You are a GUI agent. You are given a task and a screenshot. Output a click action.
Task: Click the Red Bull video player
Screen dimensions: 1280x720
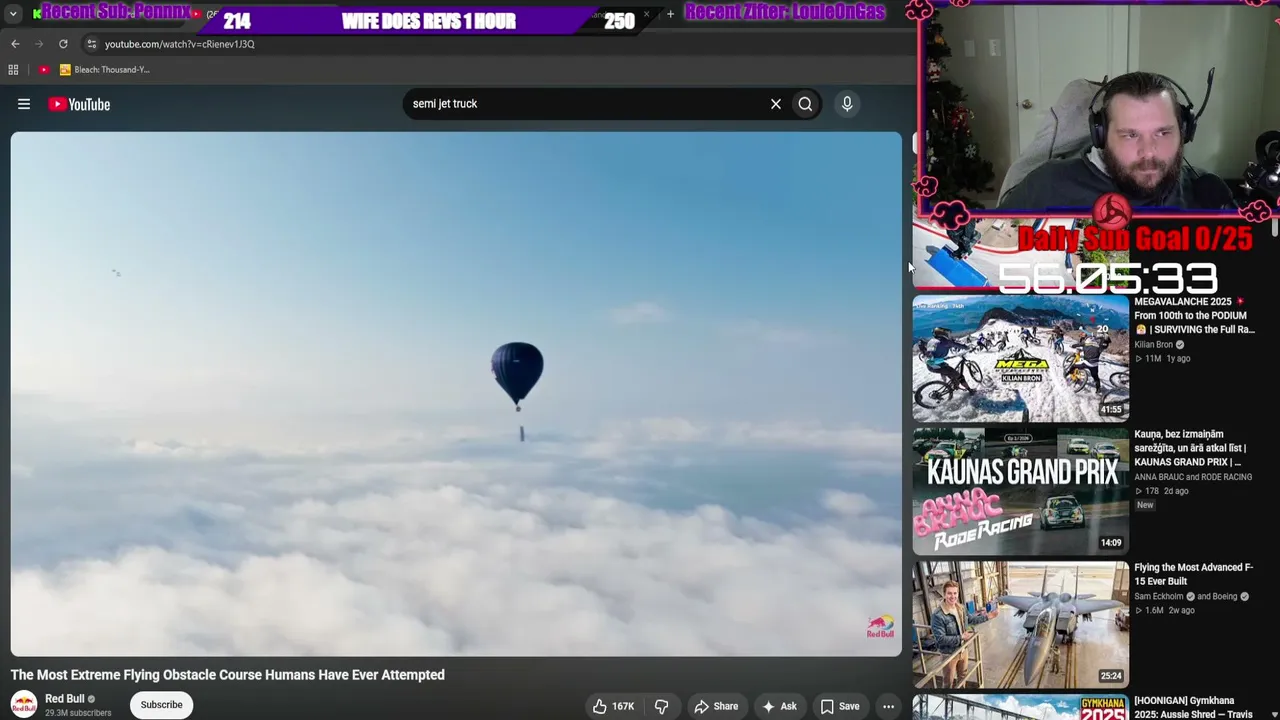point(456,394)
